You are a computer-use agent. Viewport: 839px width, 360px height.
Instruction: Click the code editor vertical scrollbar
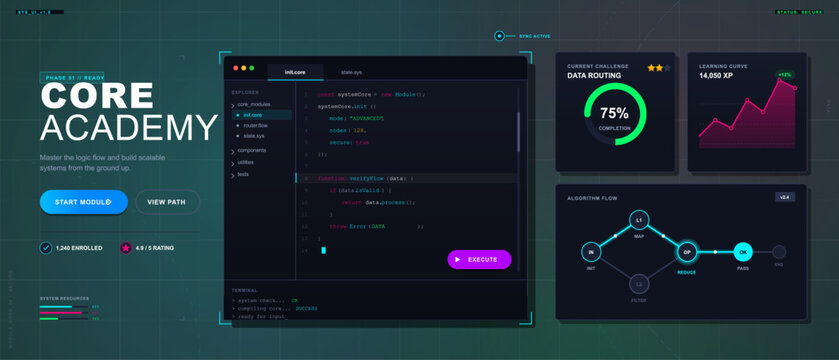coord(518,132)
